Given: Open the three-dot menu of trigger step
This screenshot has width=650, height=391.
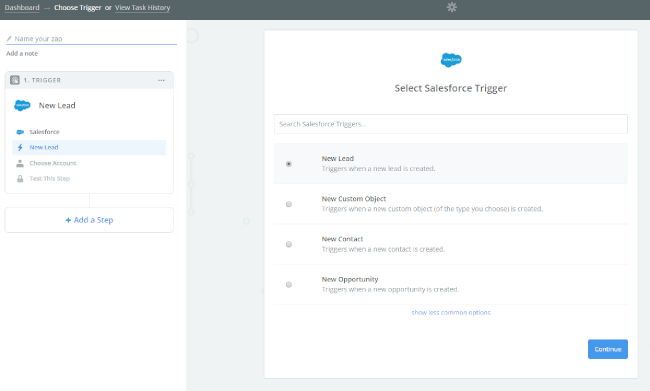Looking at the screenshot, I should (161, 80).
